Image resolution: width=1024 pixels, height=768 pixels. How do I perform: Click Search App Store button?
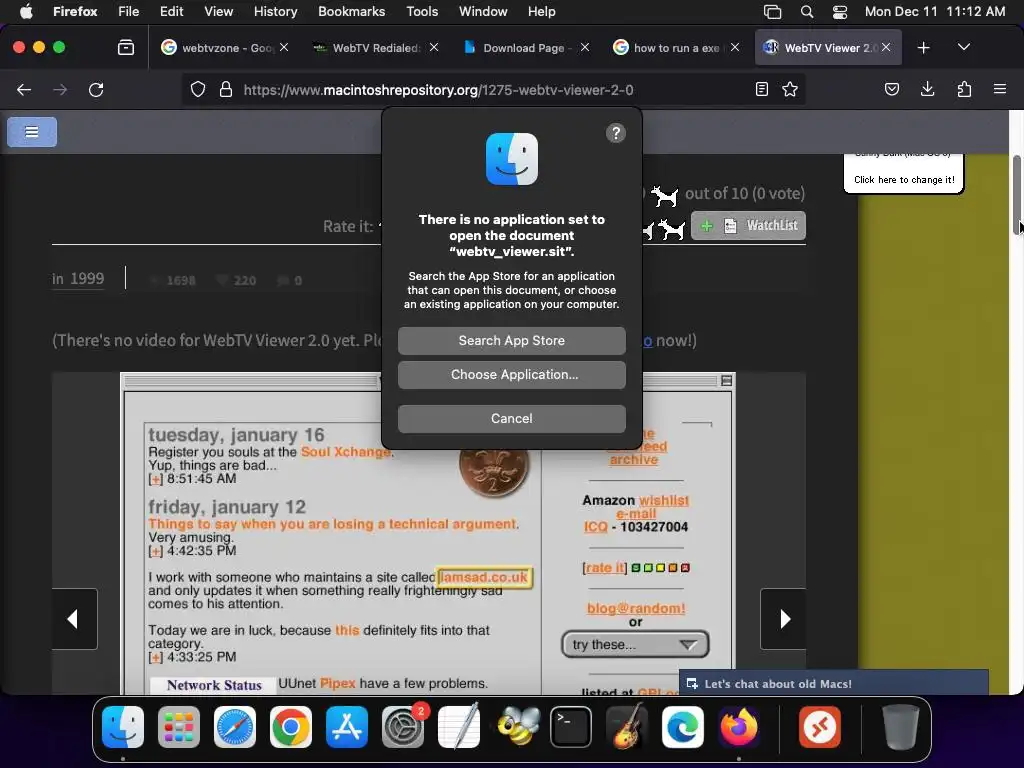[x=511, y=340]
